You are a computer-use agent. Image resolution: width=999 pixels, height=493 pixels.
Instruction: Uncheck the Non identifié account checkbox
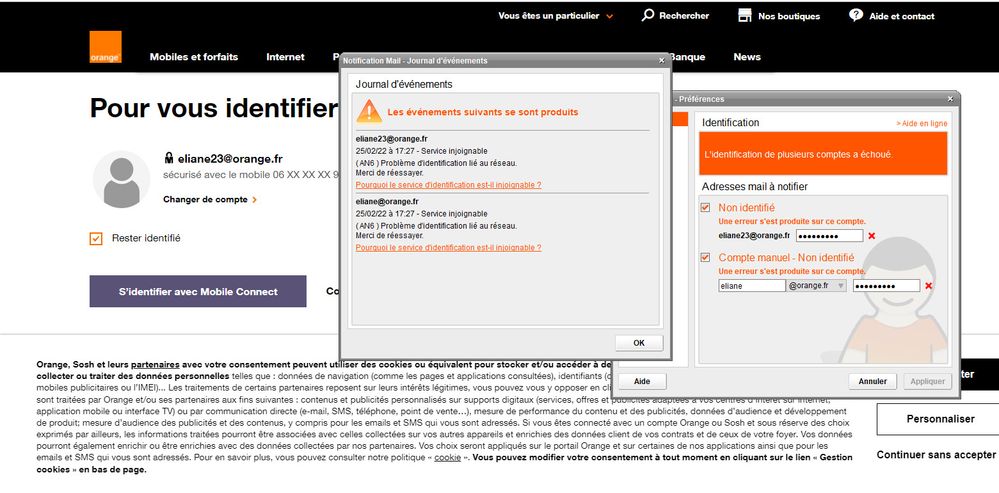click(705, 208)
